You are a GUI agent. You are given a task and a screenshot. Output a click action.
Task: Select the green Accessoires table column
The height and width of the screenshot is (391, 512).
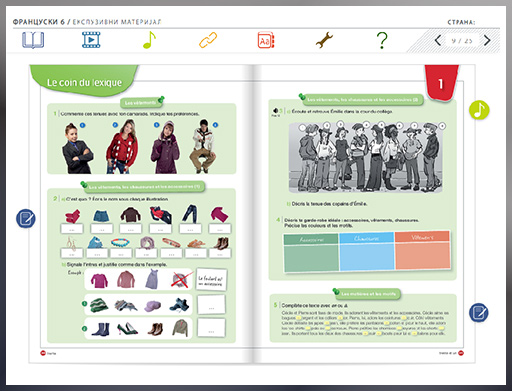click(311, 252)
